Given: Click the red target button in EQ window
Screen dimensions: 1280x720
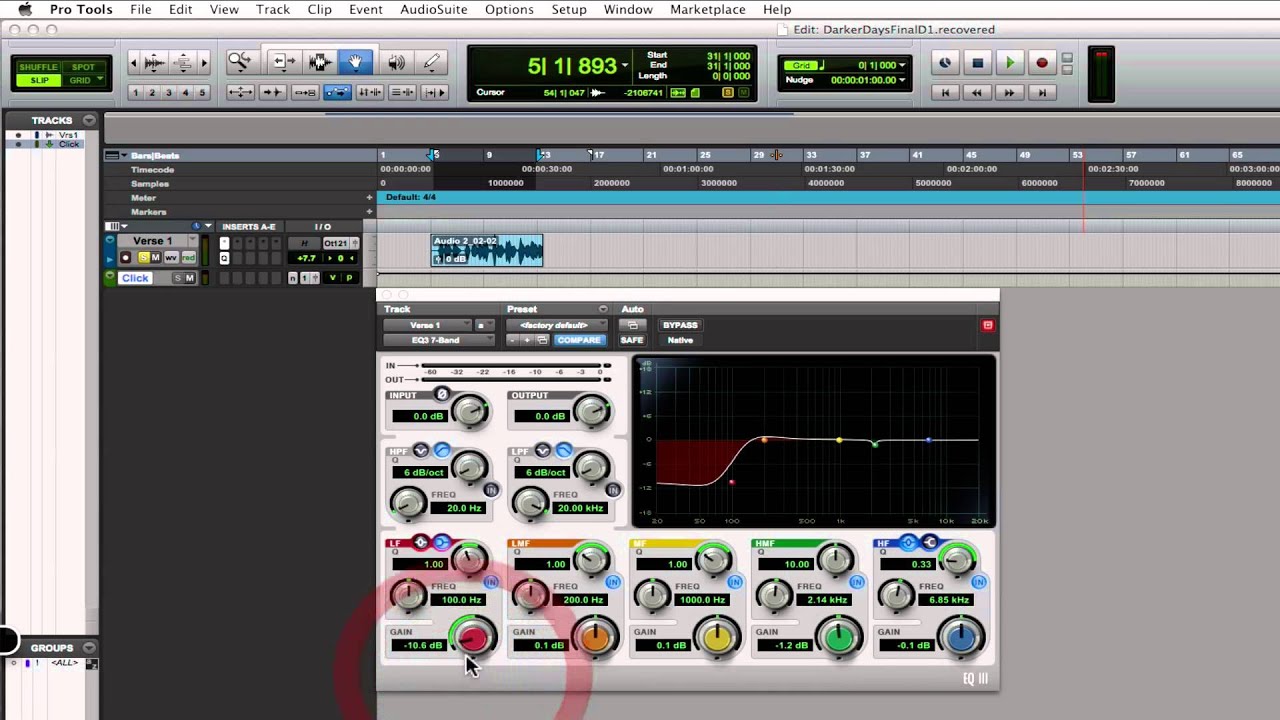Looking at the screenshot, I should pyautogui.click(x=988, y=325).
